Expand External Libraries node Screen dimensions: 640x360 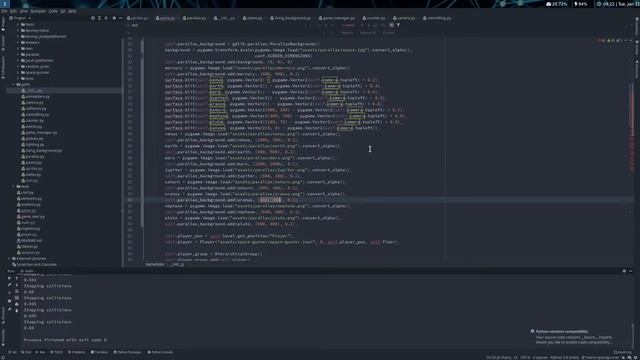(x=9, y=258)
